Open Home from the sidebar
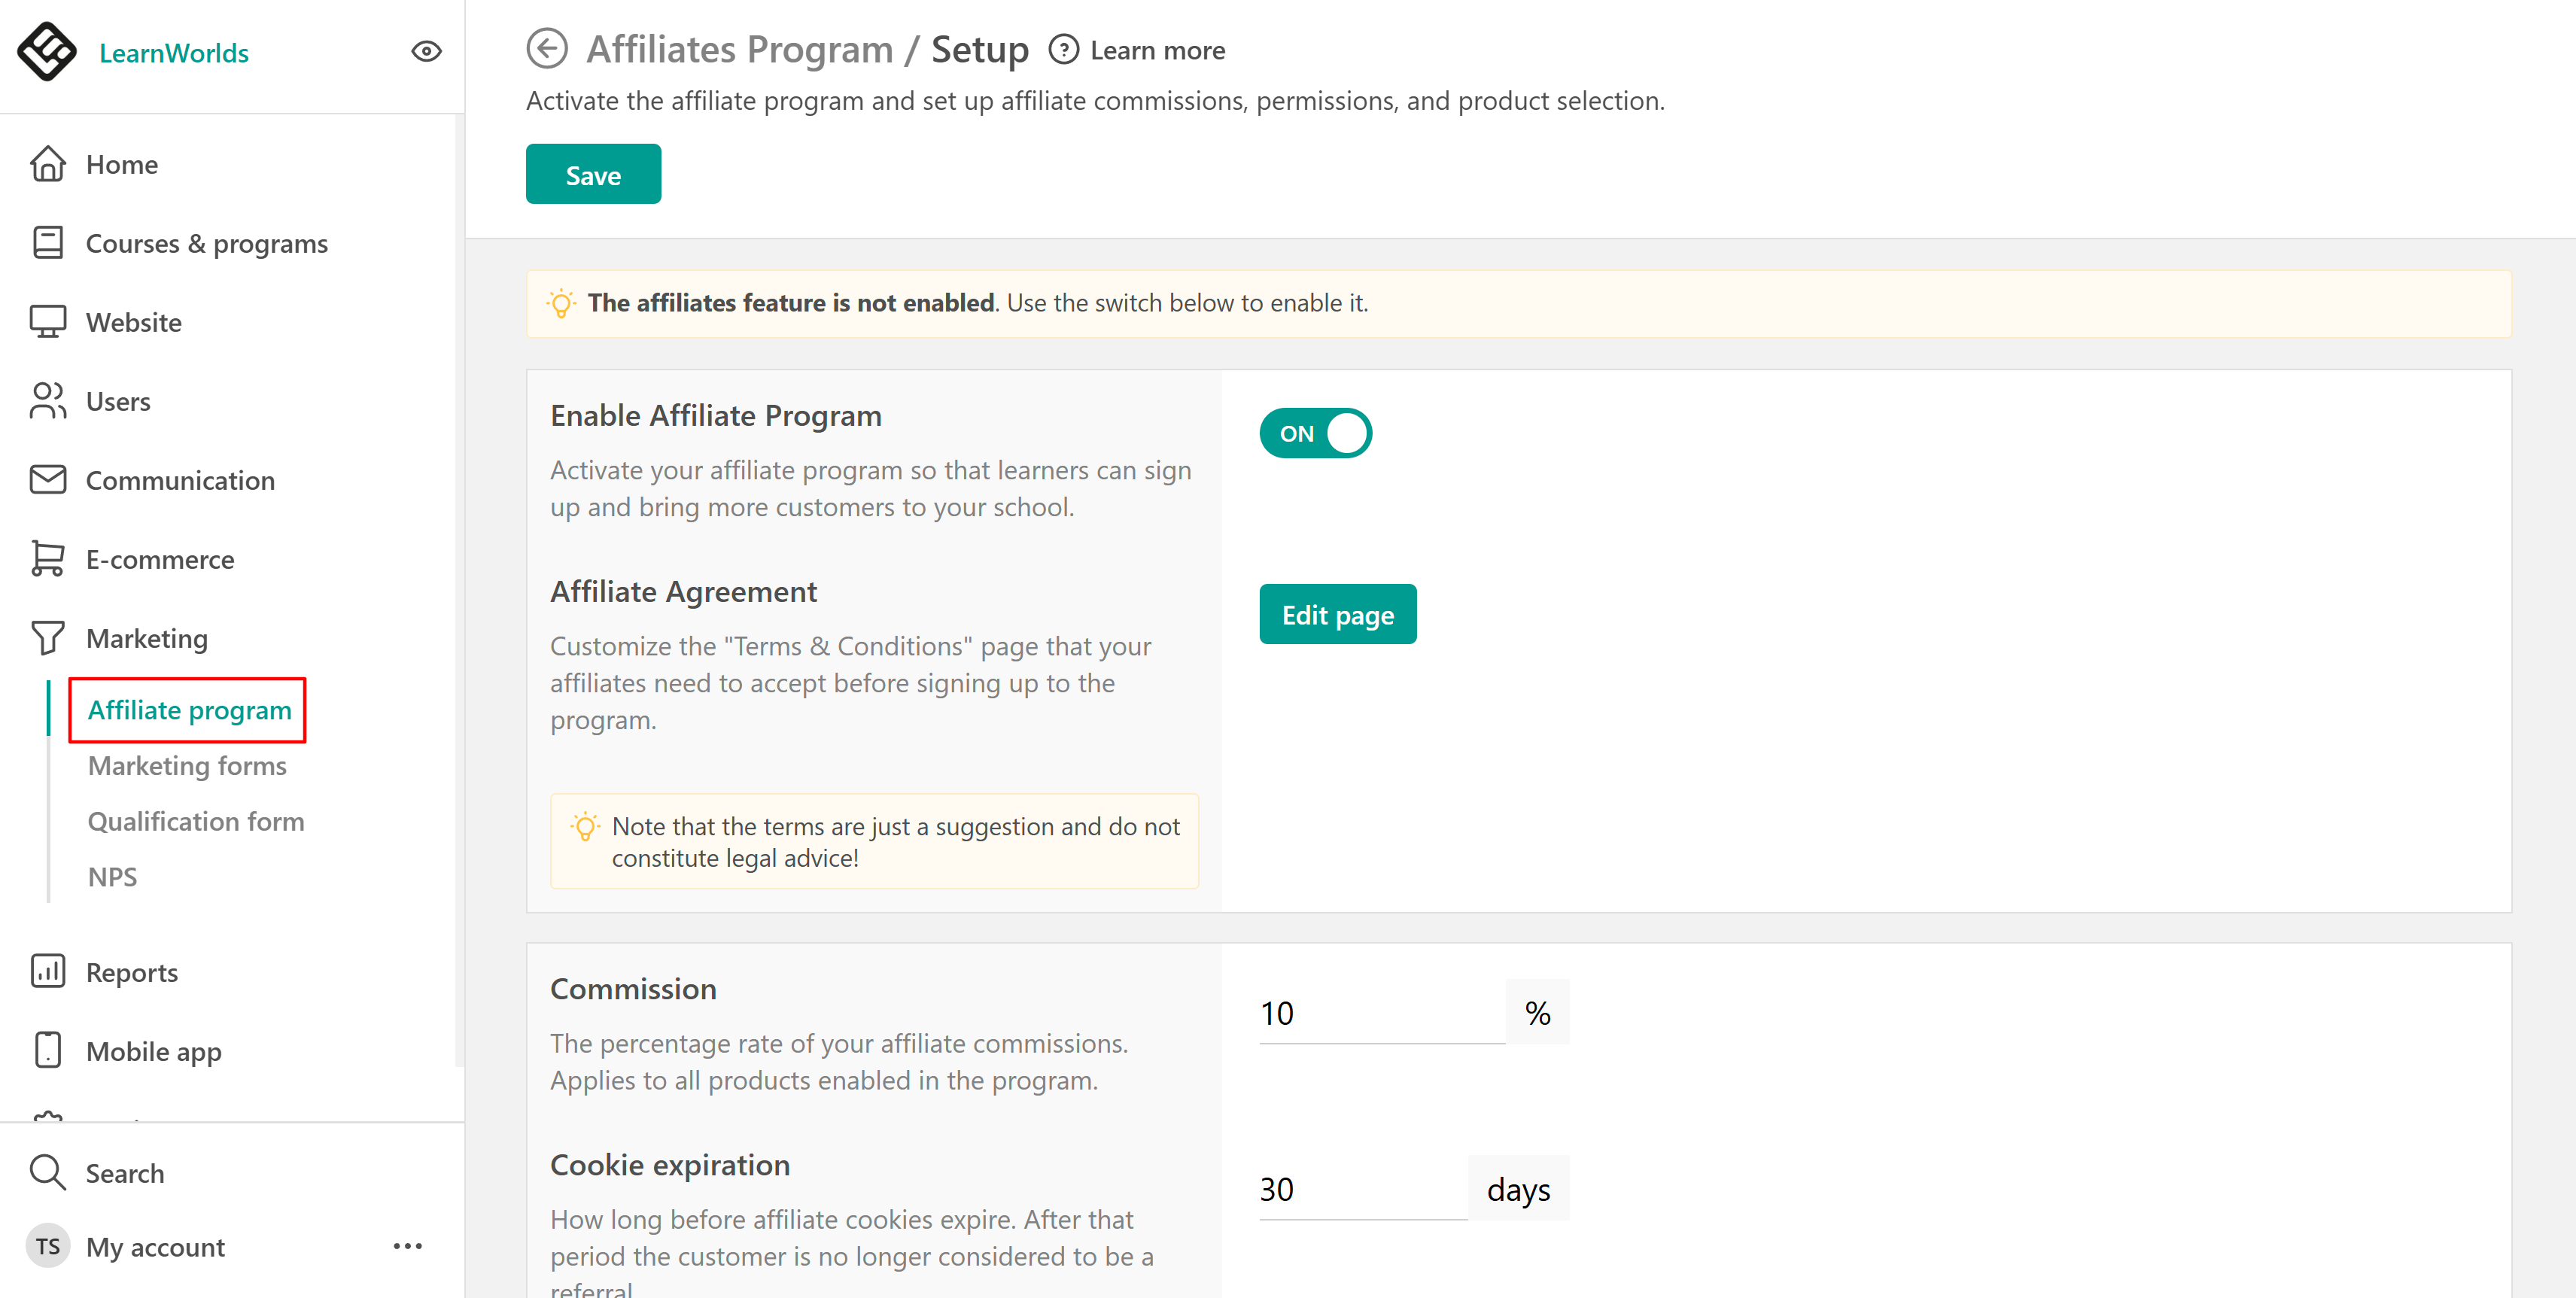 (121, 164)
